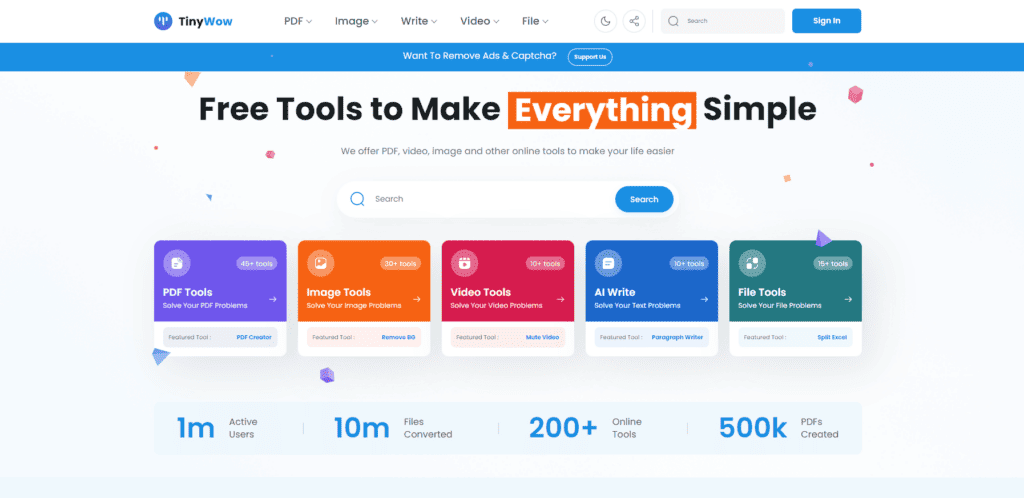Screen dimensions: 1024x498
Task: Click the PDF Tools heading
Action: point(187,292)
